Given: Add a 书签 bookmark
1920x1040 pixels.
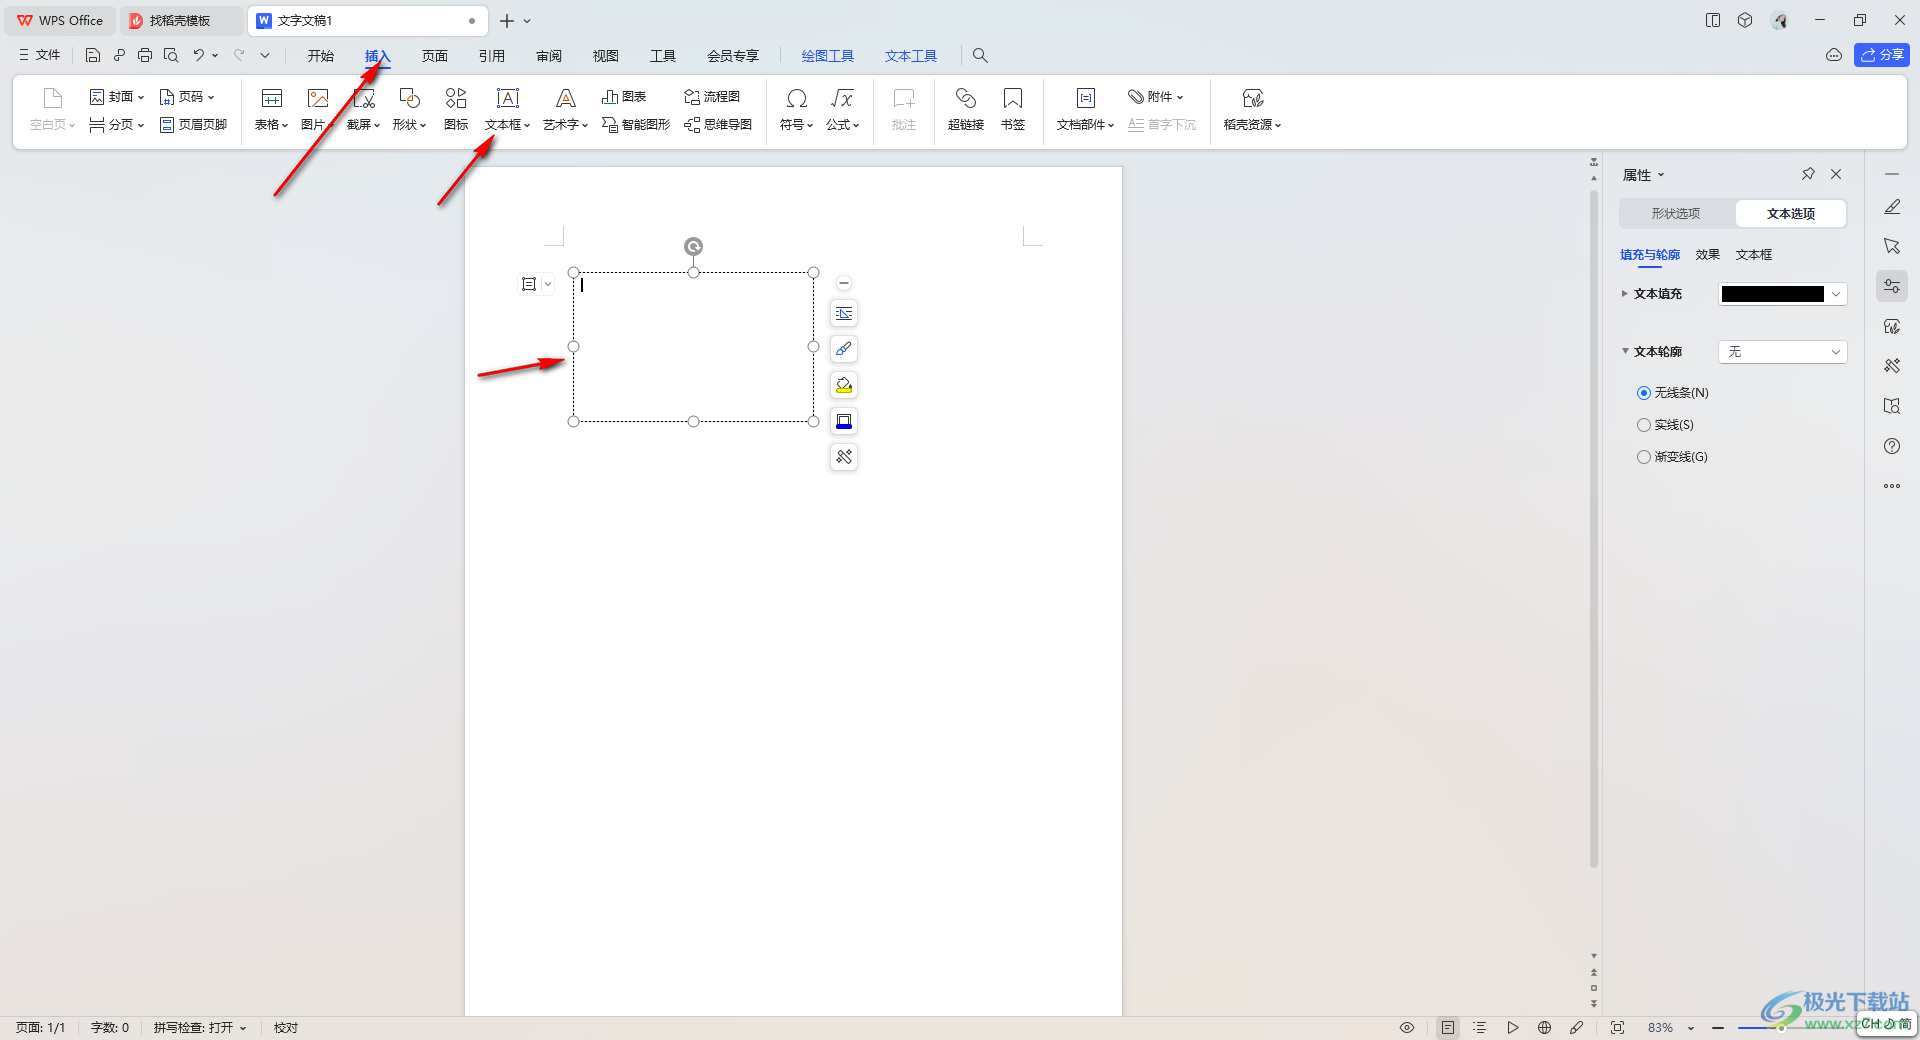Looking at the screenshot, I should click(1013, 109).
